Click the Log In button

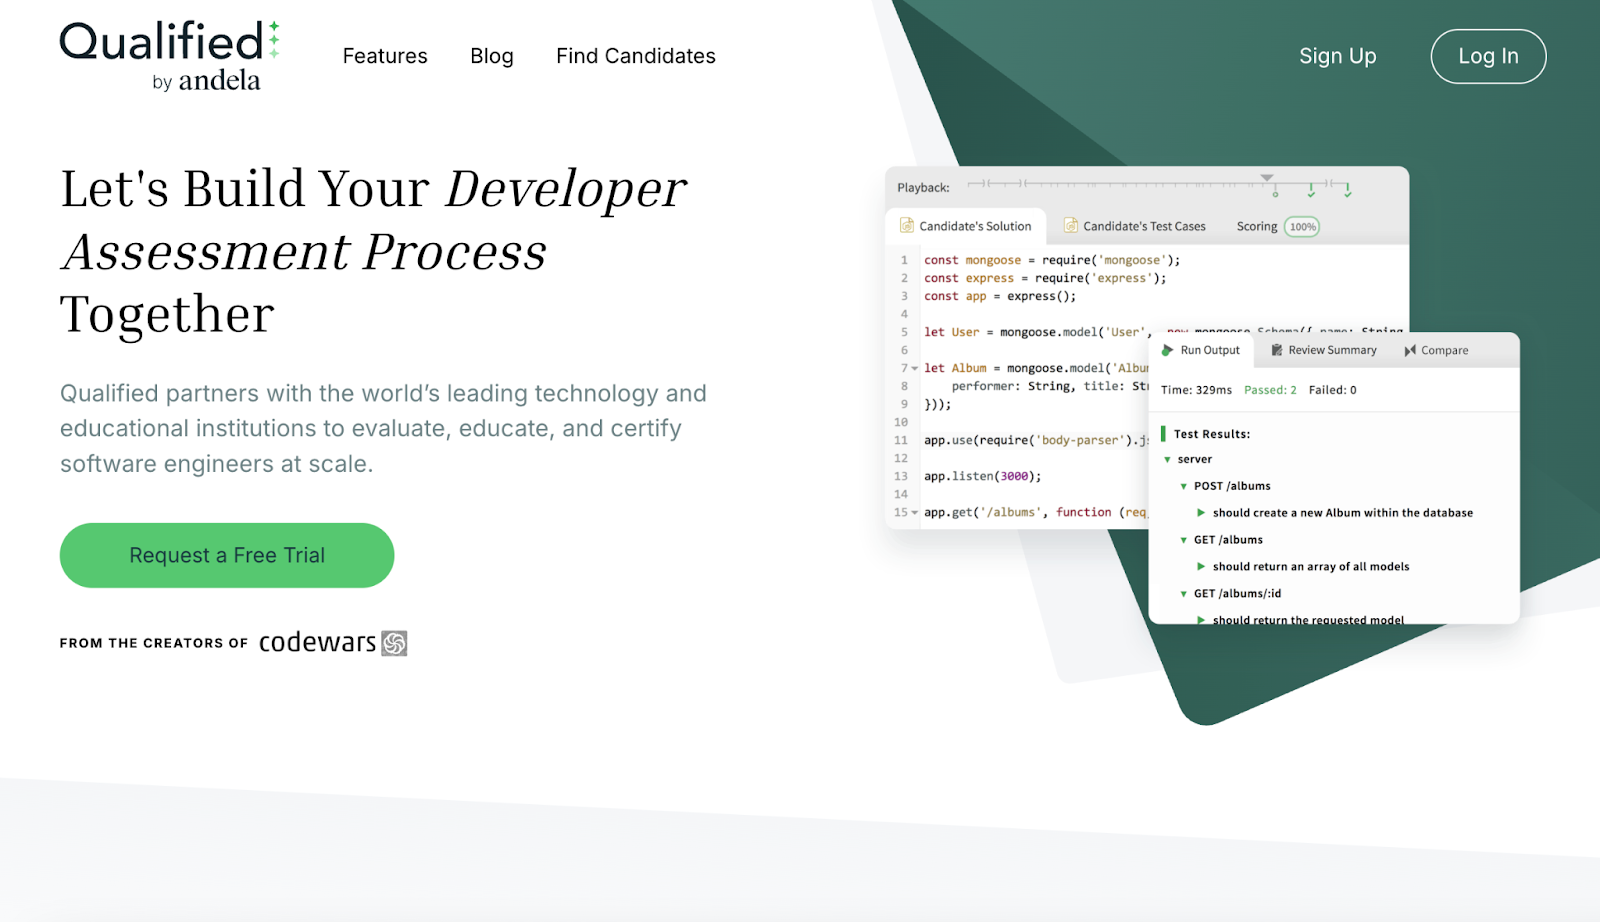[1488, 56]
